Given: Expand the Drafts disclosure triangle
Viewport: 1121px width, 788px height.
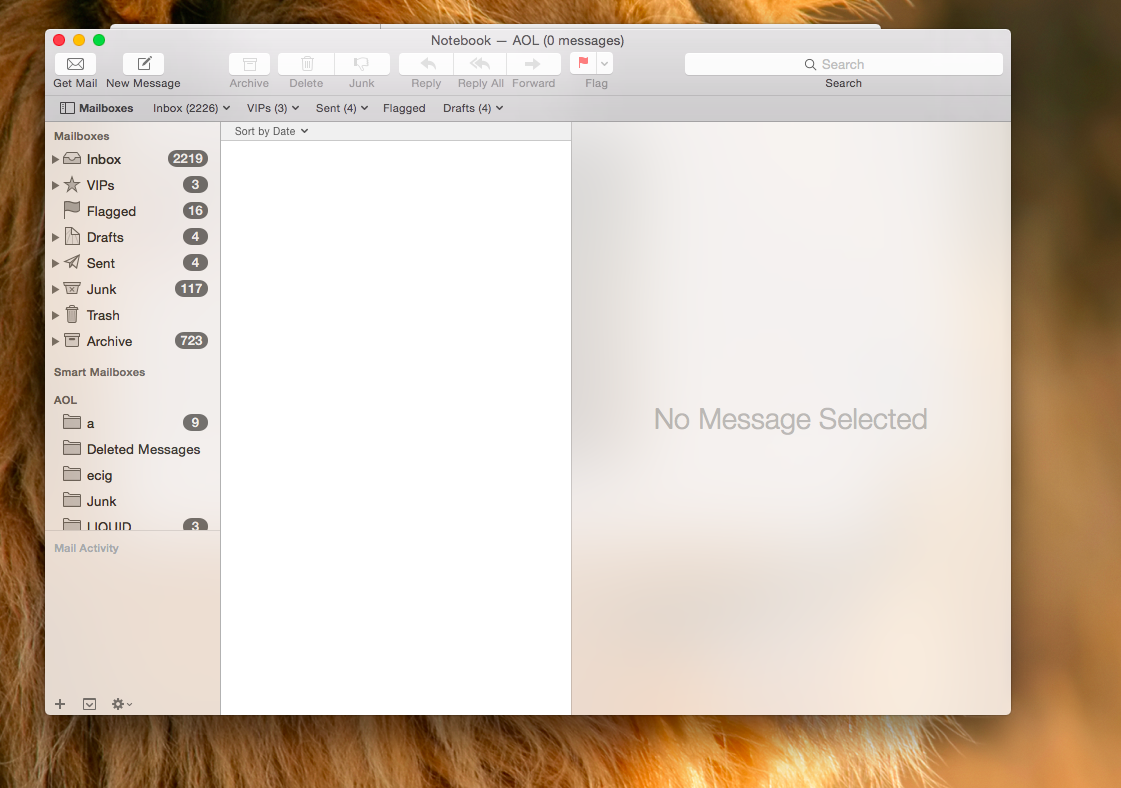Looking at the screenshot, I should (55, 237).
